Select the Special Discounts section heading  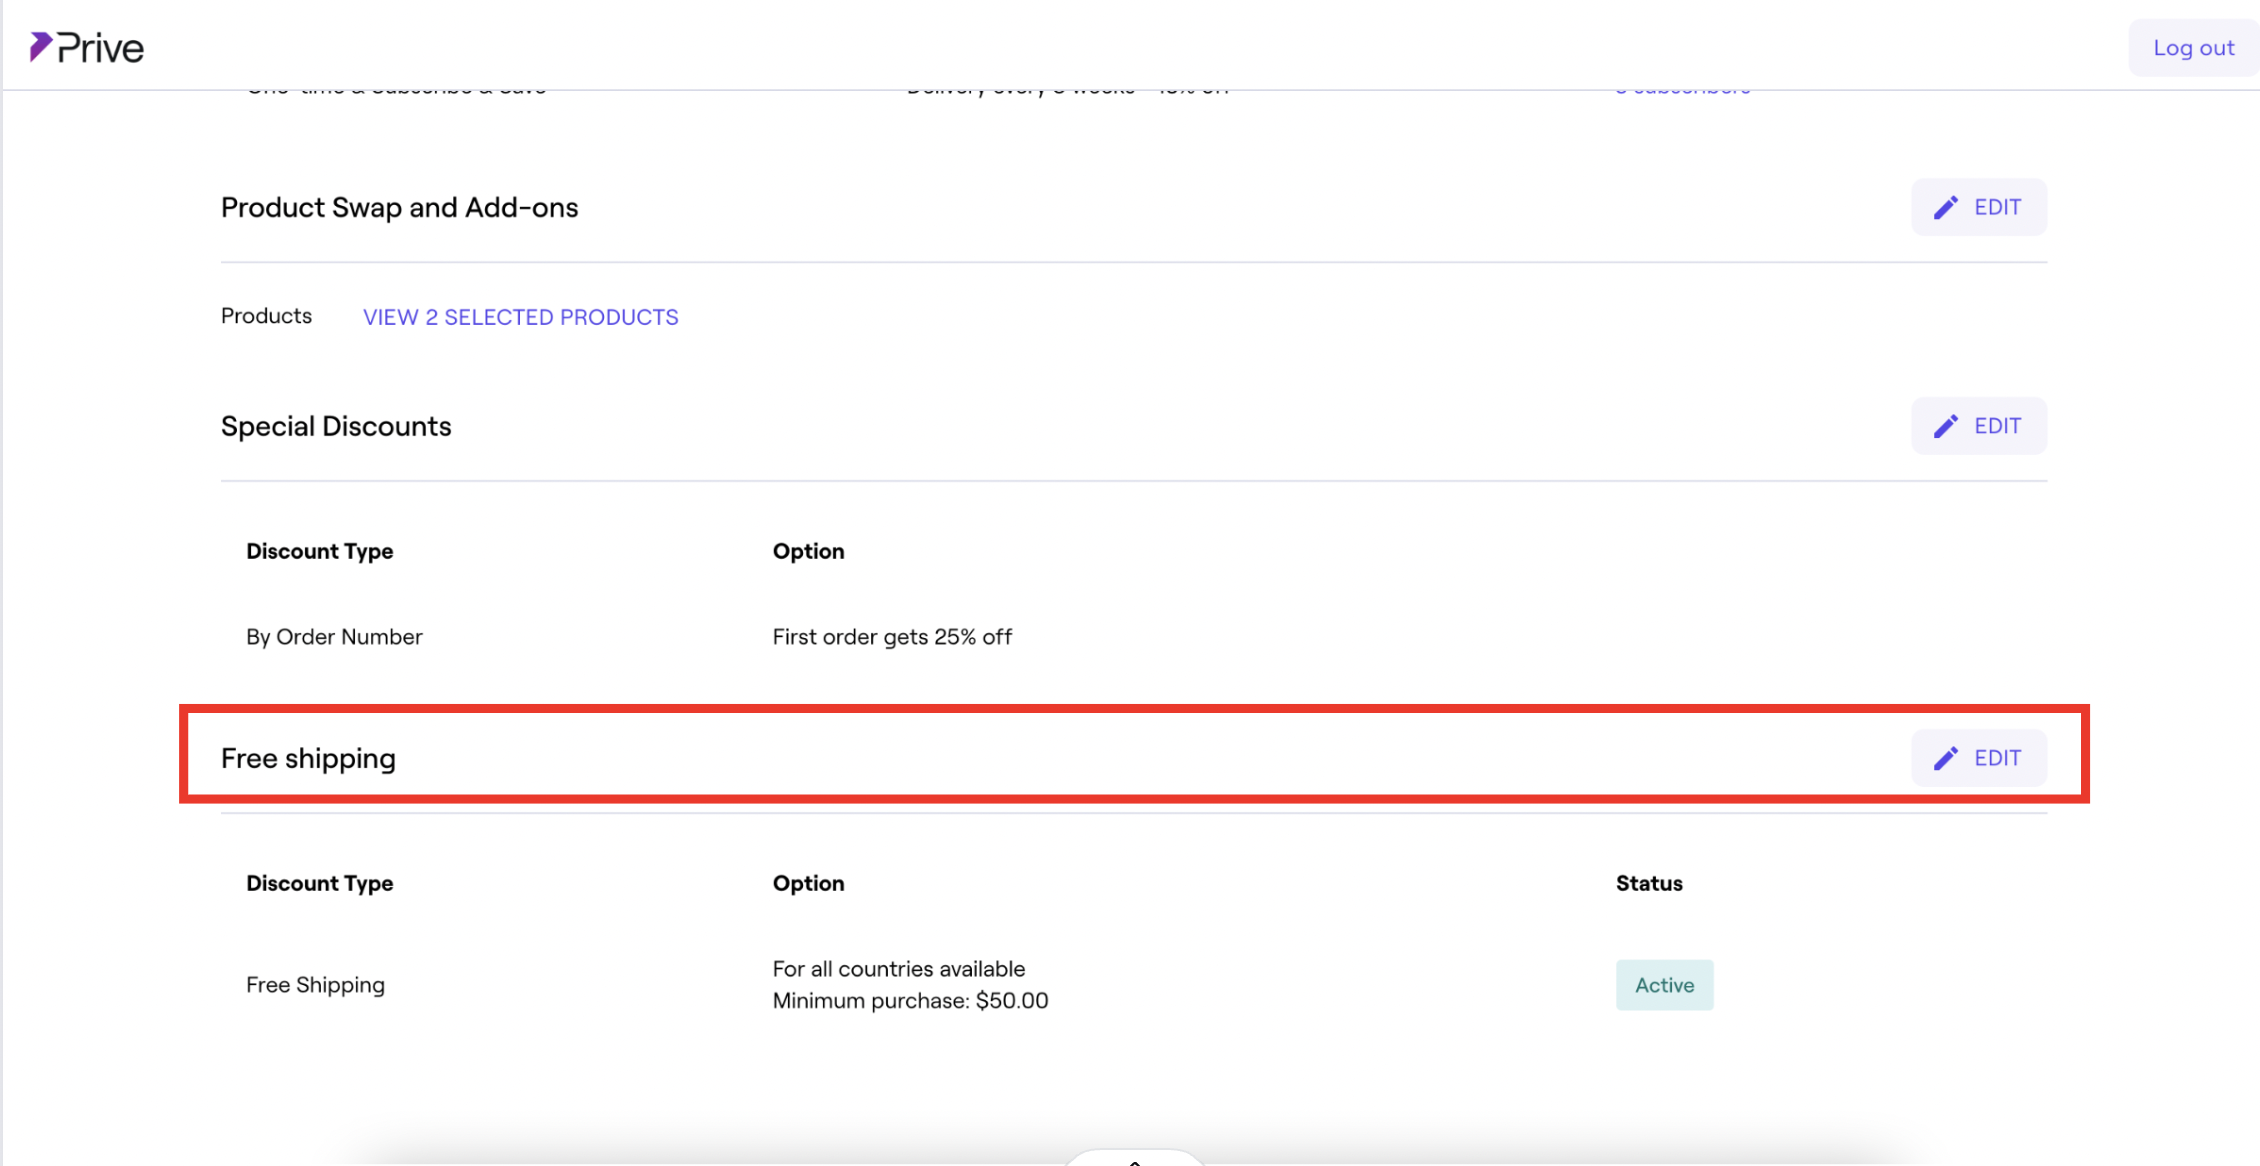pos(336,426)
